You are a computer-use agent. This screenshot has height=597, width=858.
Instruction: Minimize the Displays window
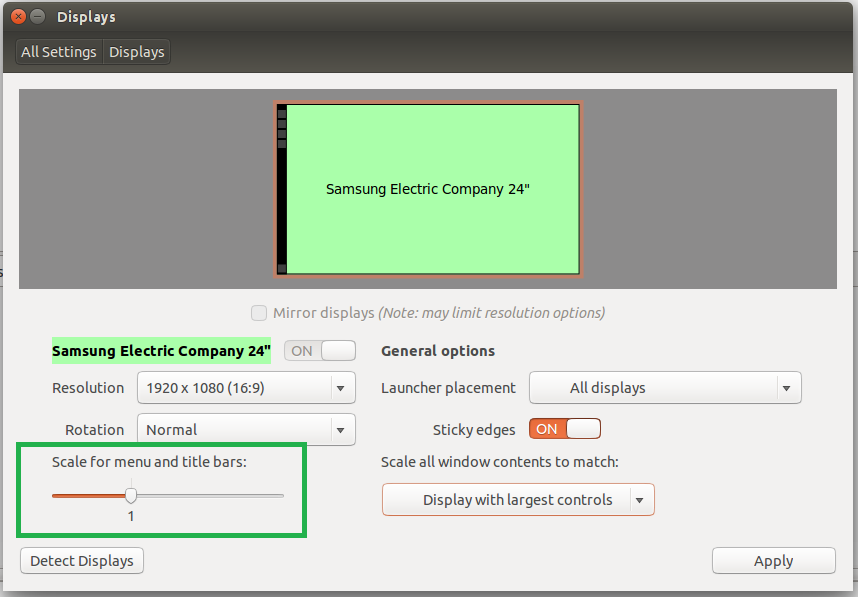coord(37,17)
